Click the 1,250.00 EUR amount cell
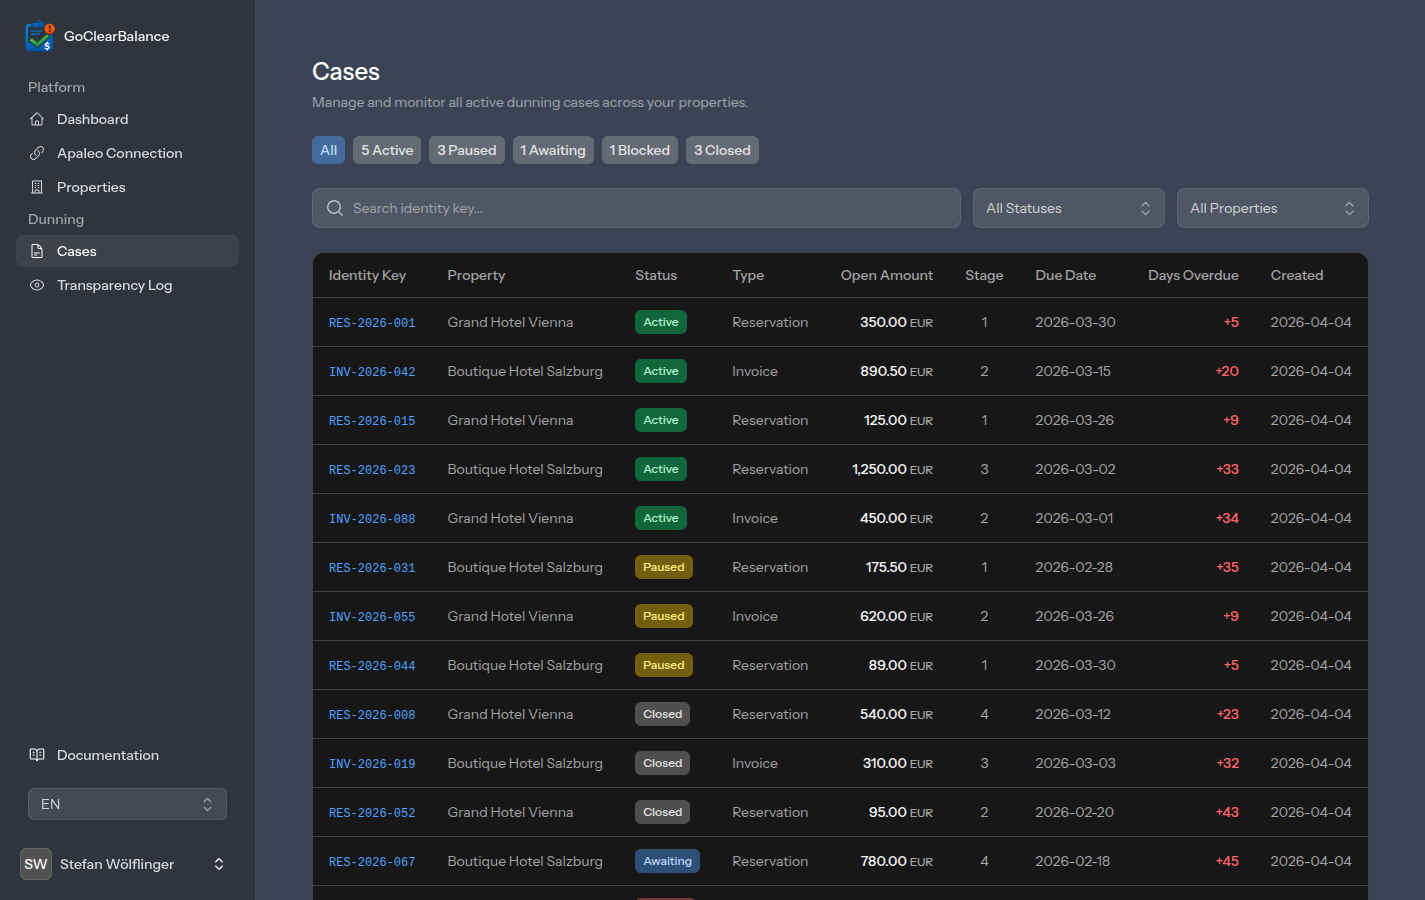Screen dimensions: 1425x900 point(892,469)
